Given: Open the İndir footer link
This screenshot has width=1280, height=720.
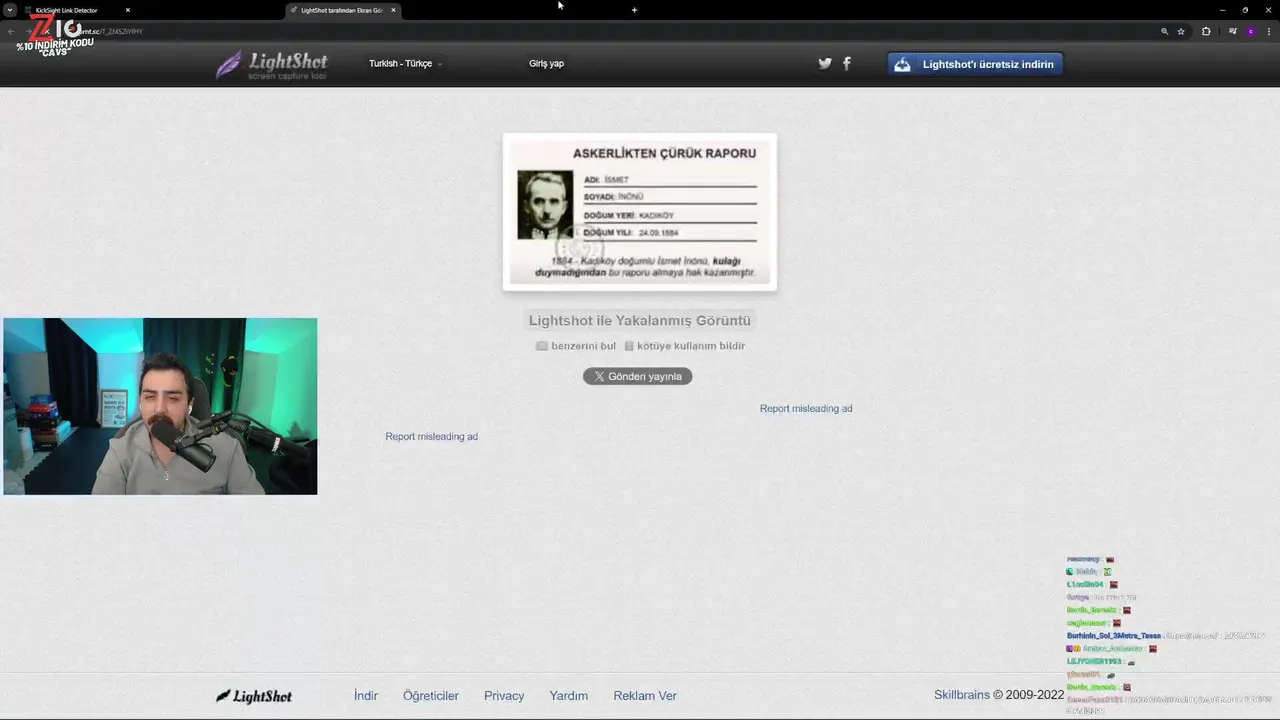Looking at the screenshot, I should [x=366, y=696].
